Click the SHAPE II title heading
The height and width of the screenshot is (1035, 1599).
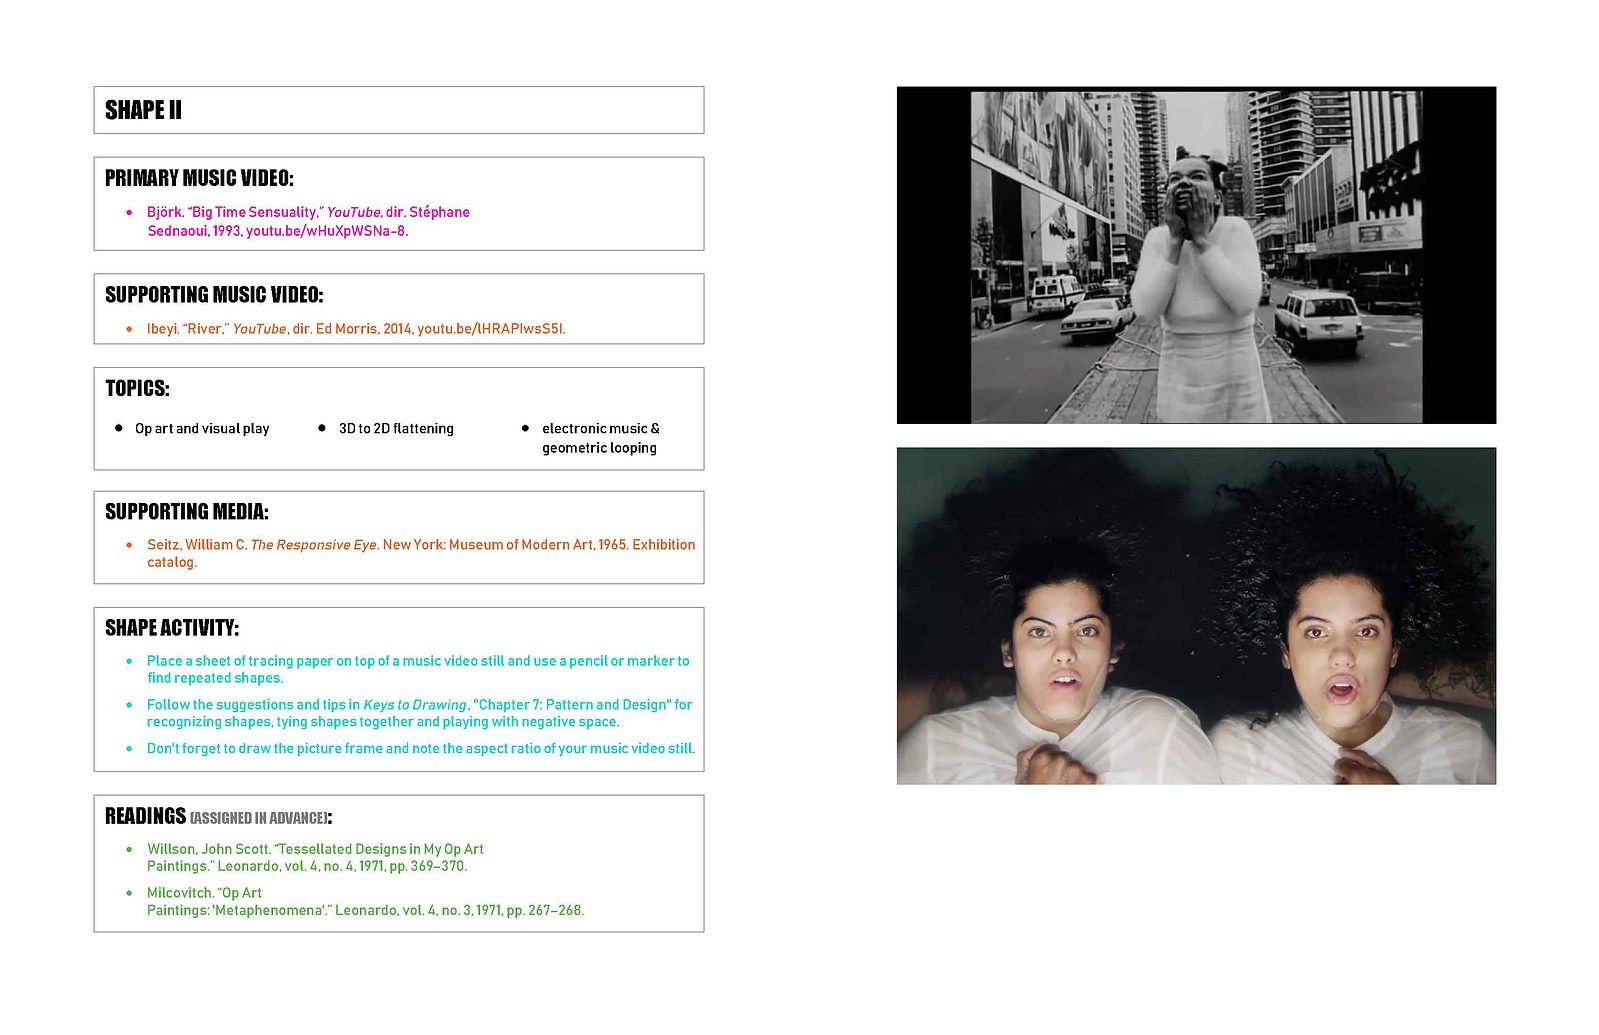click(x=143, y=110)
